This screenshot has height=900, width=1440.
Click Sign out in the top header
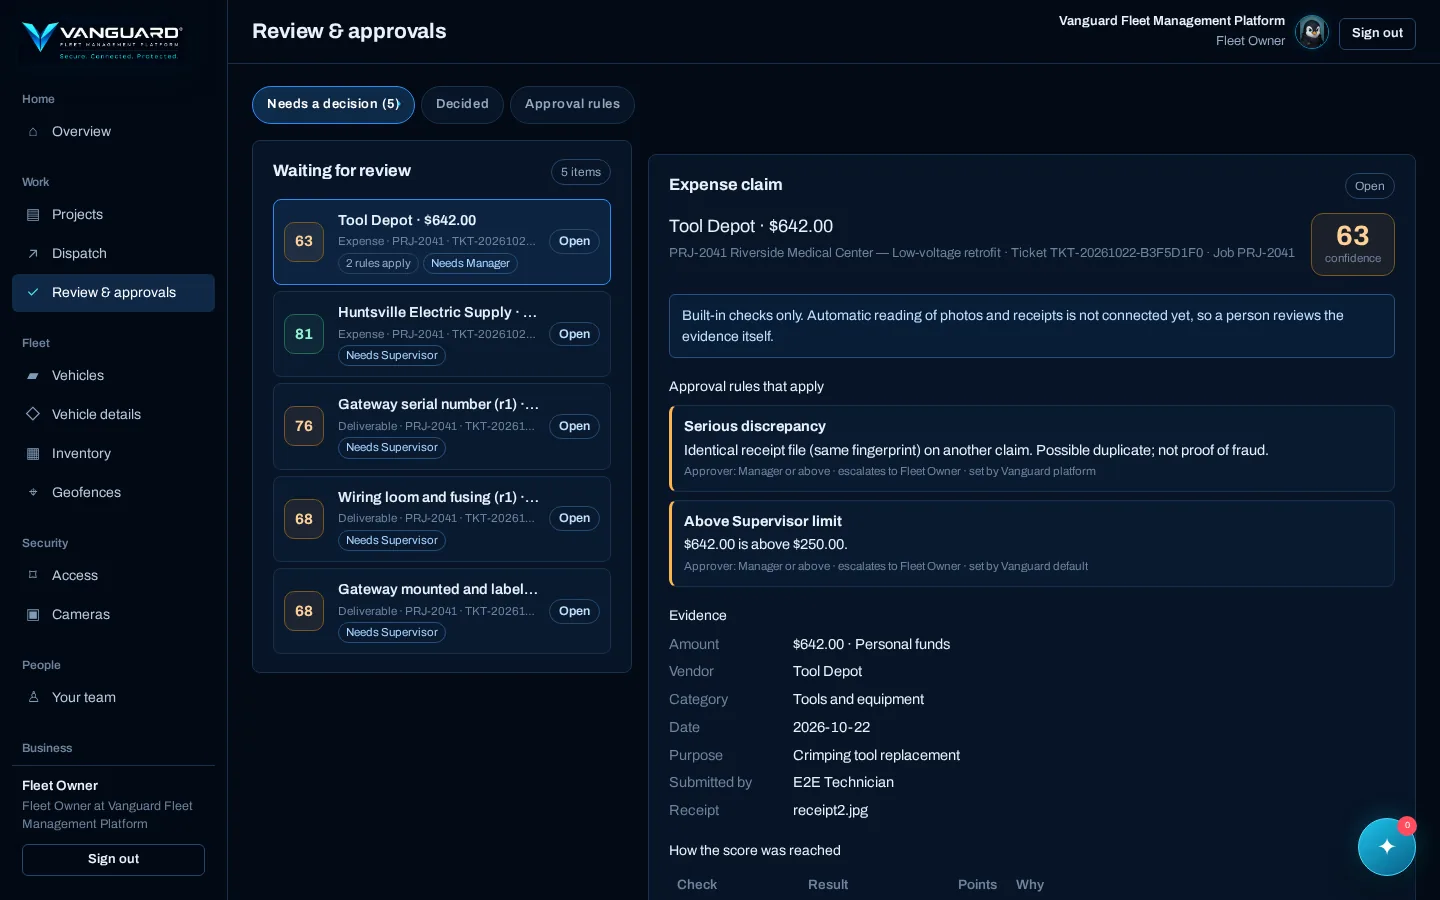click(1377, 33)
